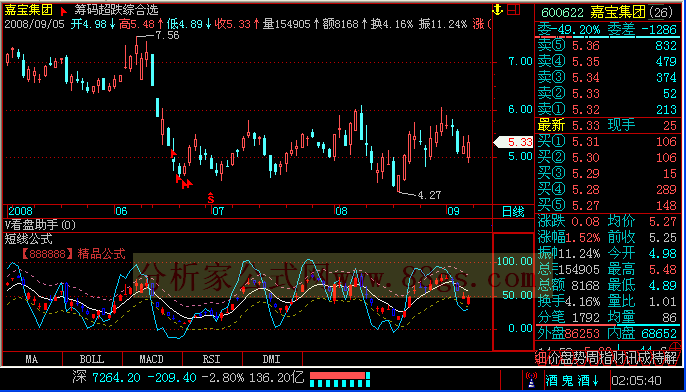Click the 酒鬼酒 ticker in the status bar
This screenshot has width=686, height=392.
click(x=571, y=379)
